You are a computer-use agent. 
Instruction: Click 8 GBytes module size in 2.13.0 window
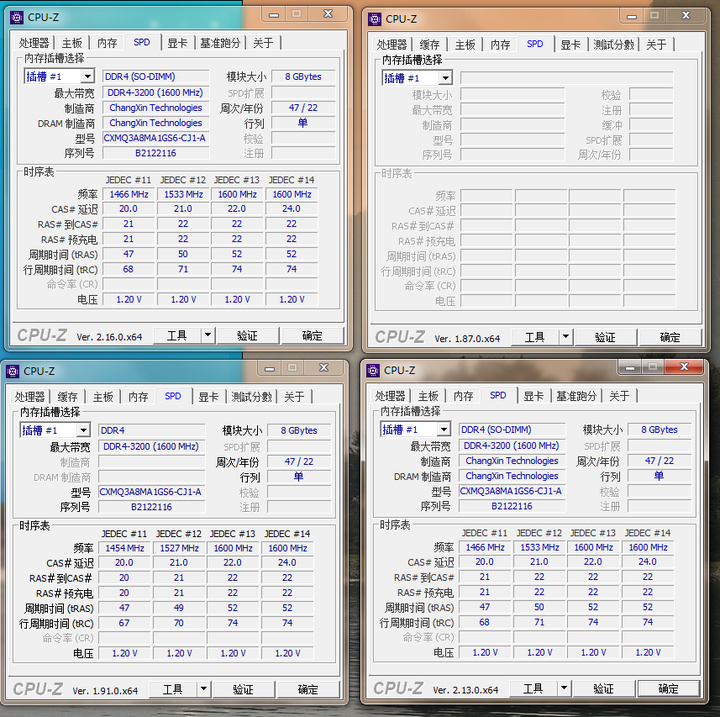click(x=659, y=429)
